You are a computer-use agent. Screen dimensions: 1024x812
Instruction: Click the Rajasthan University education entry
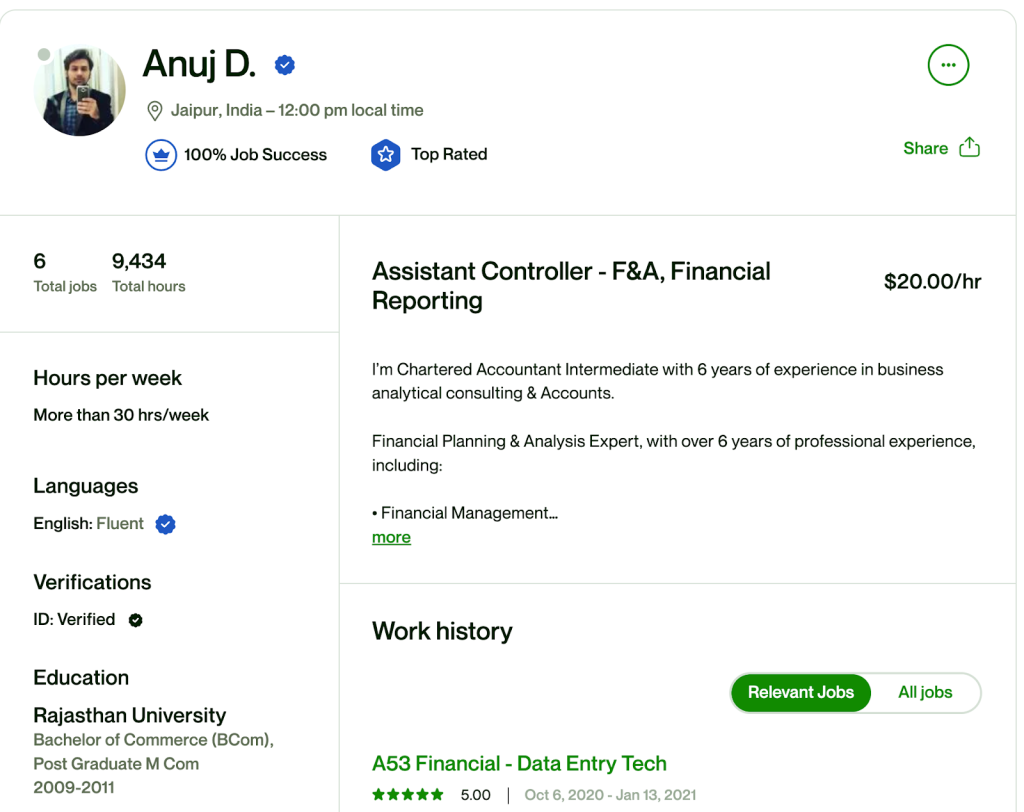click(x=130, y=716)
